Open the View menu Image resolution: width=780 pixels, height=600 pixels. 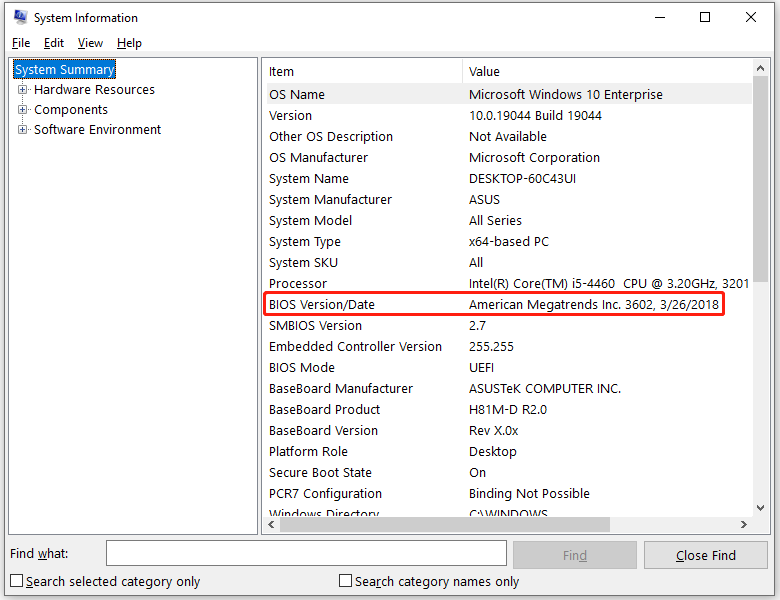[90, 43]
